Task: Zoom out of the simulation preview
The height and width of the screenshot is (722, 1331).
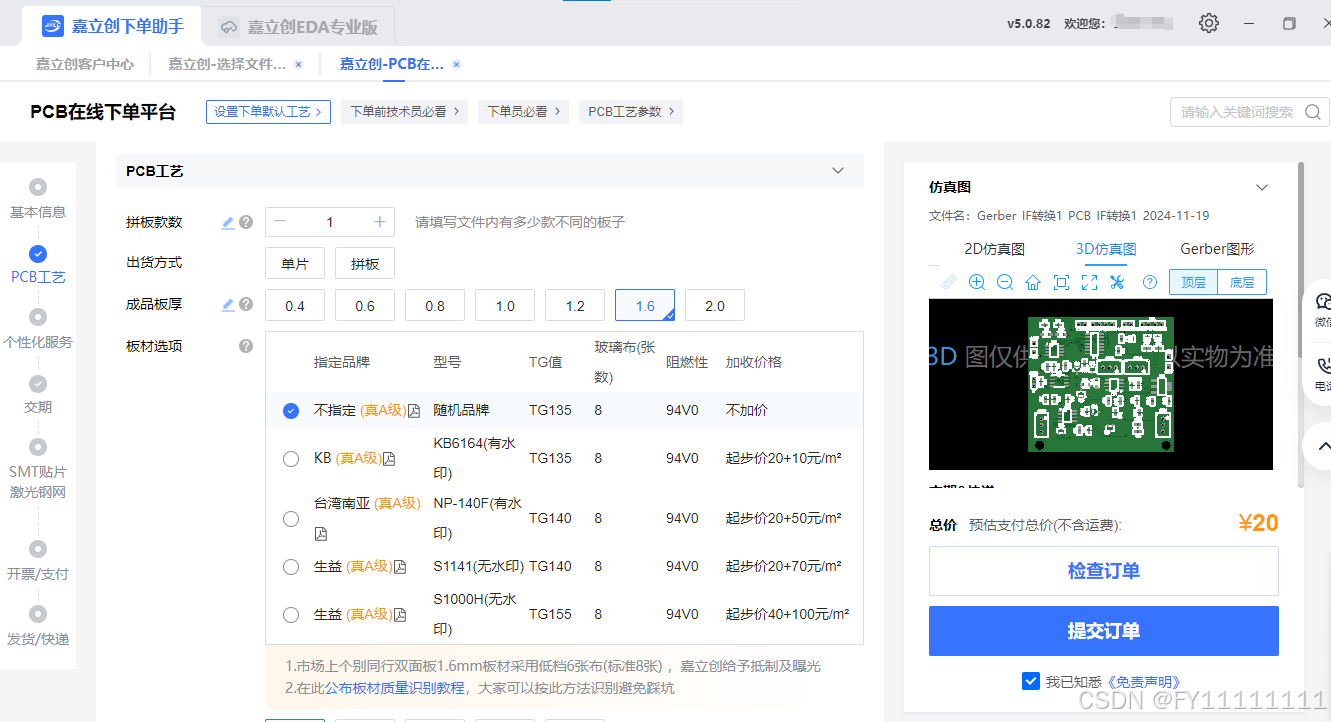Action: pyautogui.click(x=1005, y=282)
